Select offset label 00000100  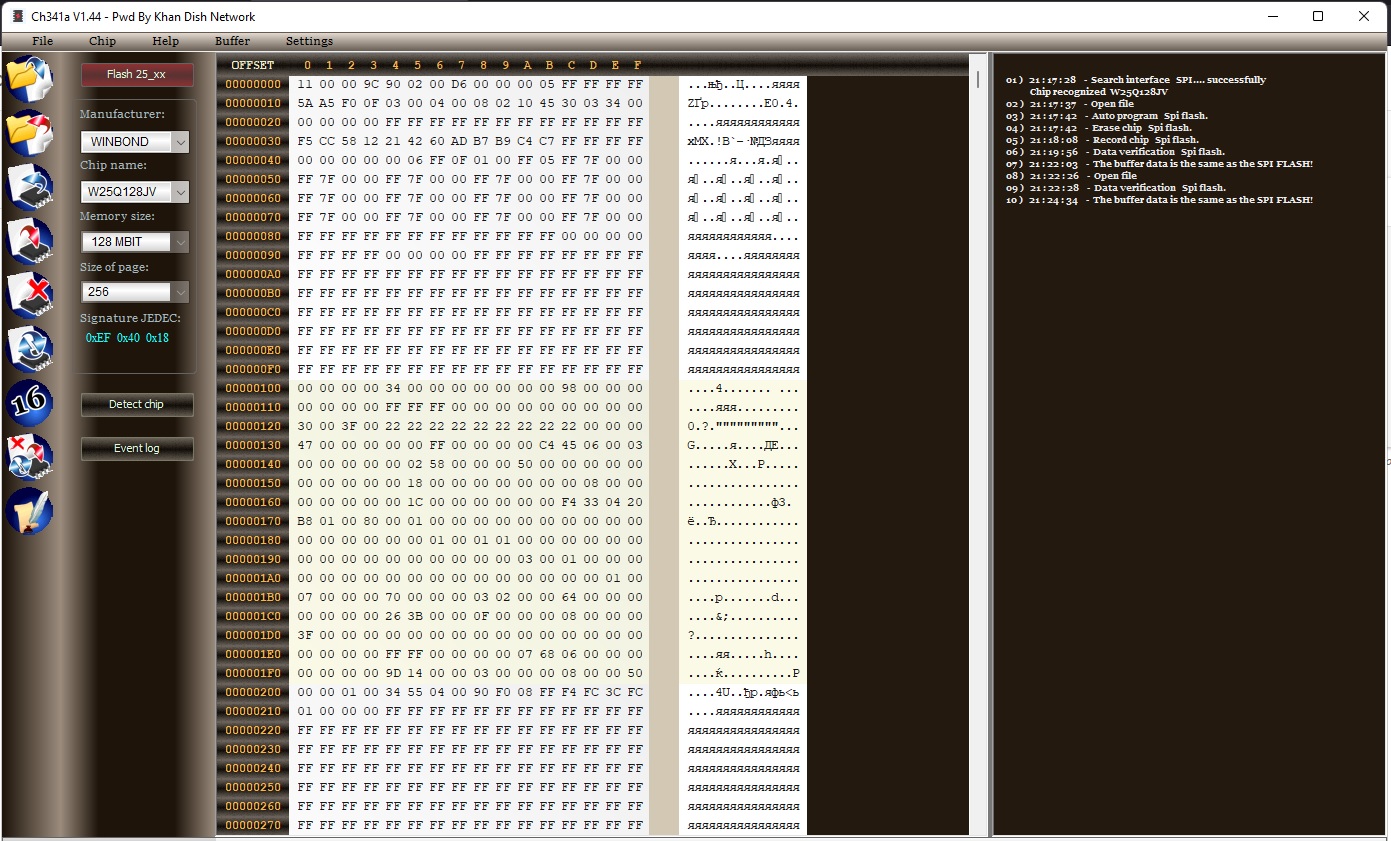[x=253, y=389]
